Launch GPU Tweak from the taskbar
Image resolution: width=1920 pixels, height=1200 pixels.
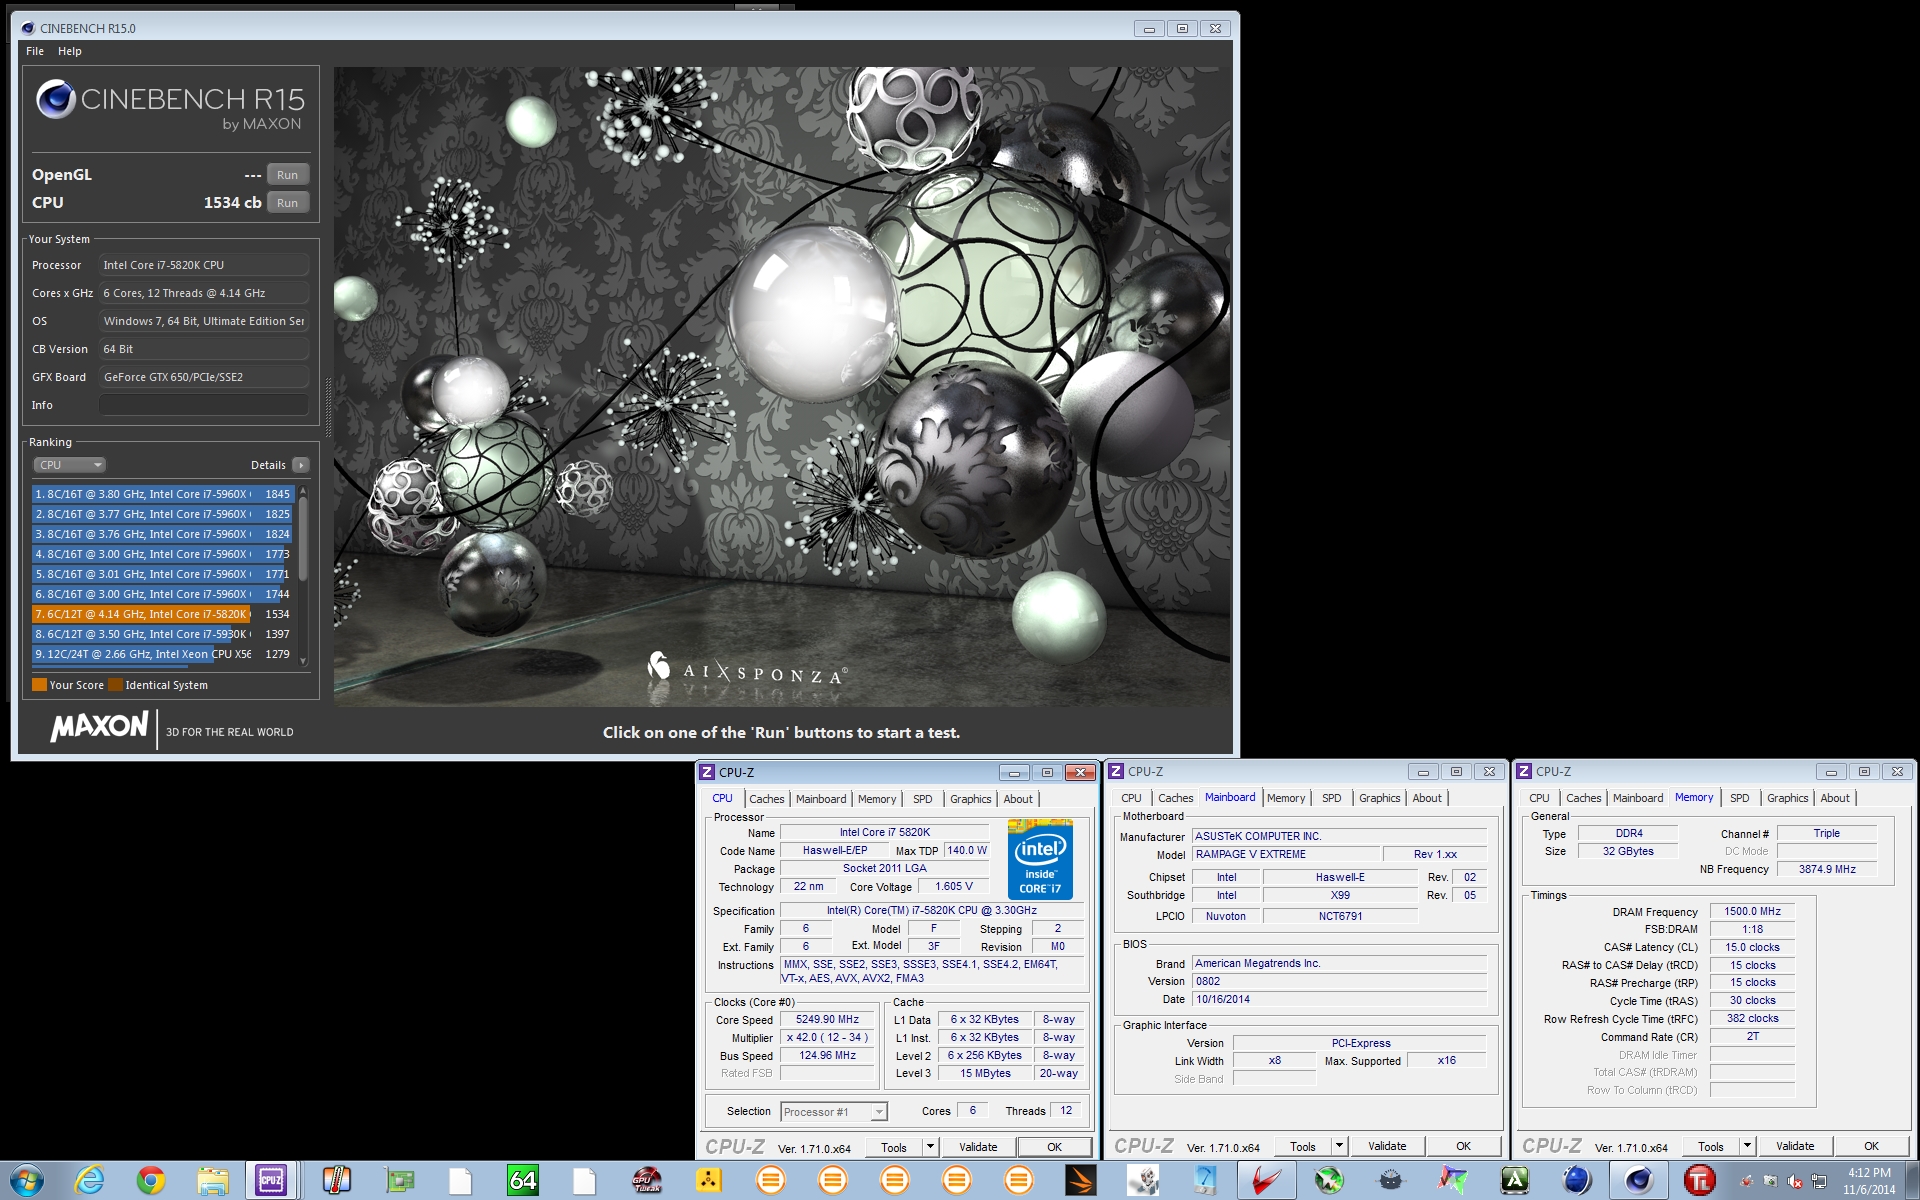(x=647, y=1180)
